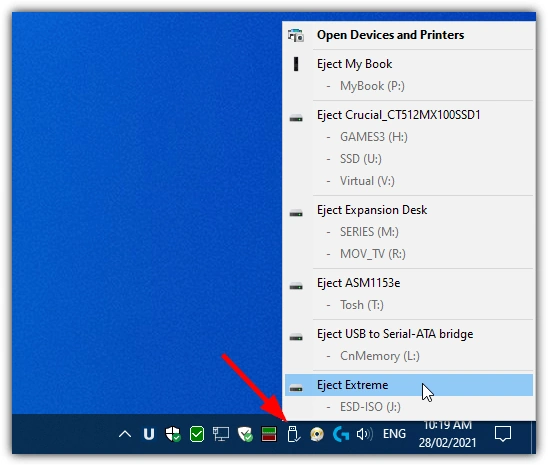Open the Logitech G tray icon
This screenshot has width=548, height=465.
click(341, 434)
